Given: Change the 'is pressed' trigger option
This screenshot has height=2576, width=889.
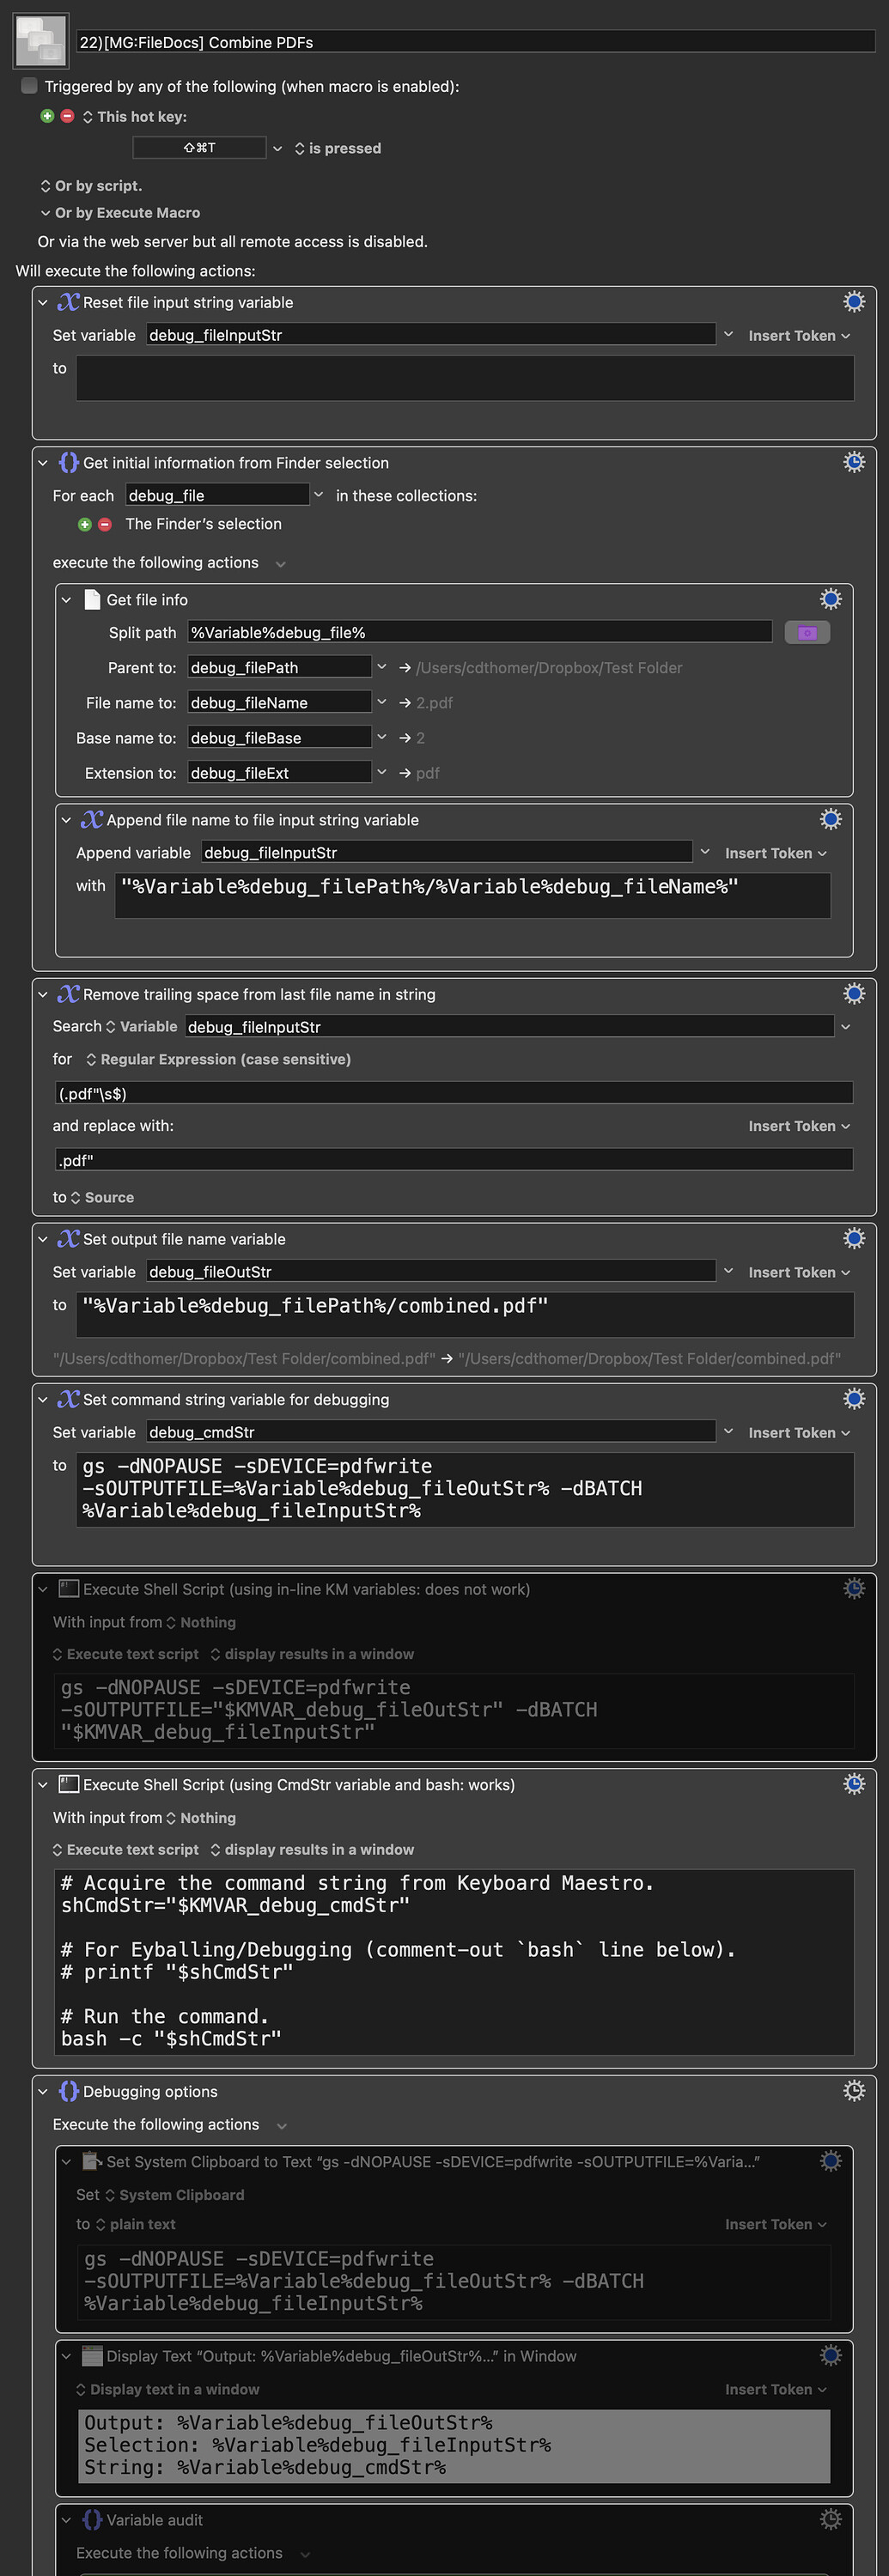Looking at the screenshot, I should pyautogui.click(x=338, y=149).
